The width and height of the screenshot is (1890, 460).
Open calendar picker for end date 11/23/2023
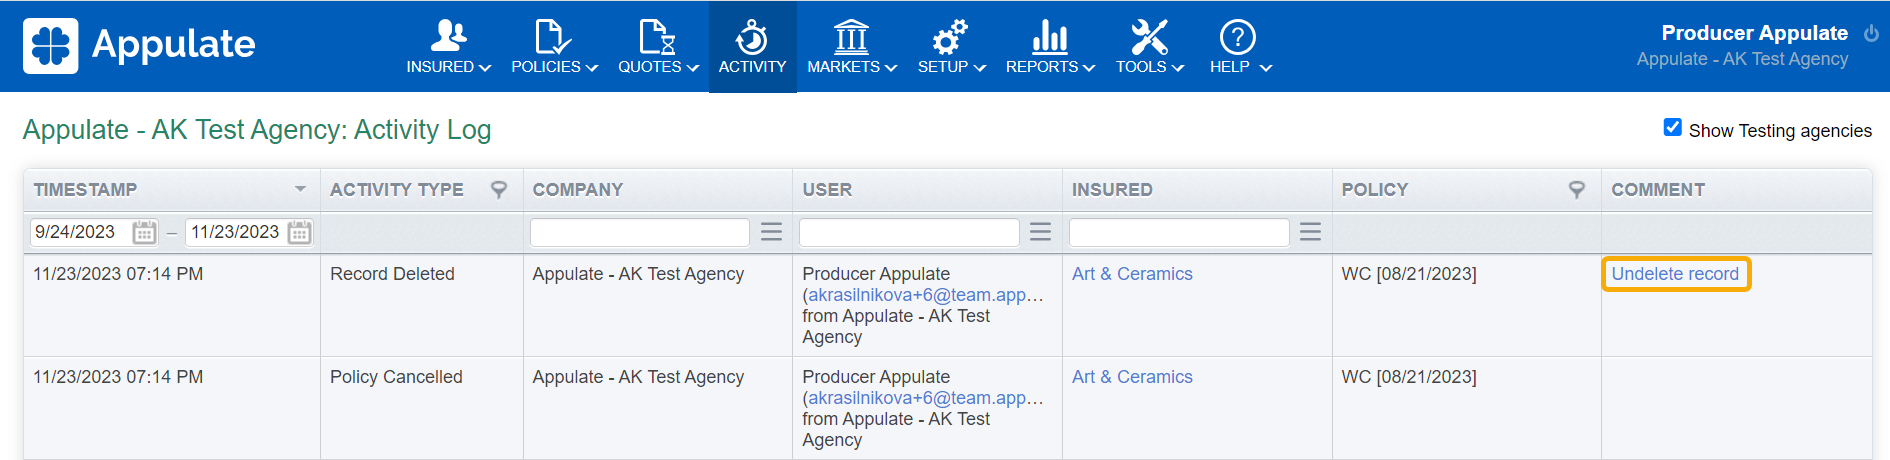pos(299,233)
